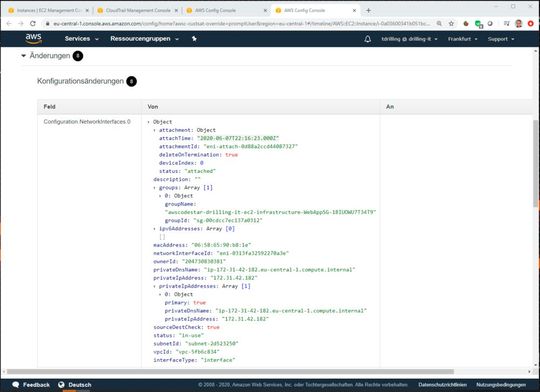Click the Feedback speech bubble icon
Image resolution: width=540 pixels, height=392 pixels.
point(16,385)
